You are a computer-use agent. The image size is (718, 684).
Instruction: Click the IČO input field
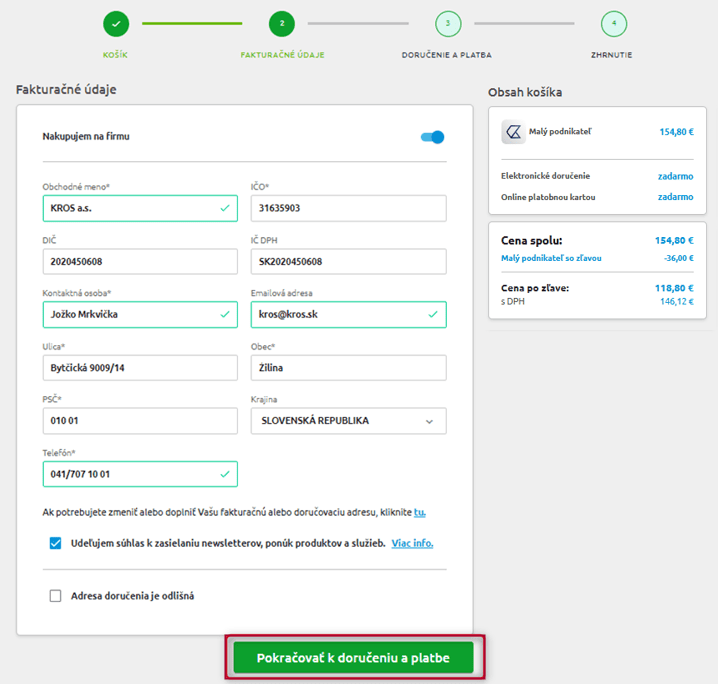click(348, 209)
